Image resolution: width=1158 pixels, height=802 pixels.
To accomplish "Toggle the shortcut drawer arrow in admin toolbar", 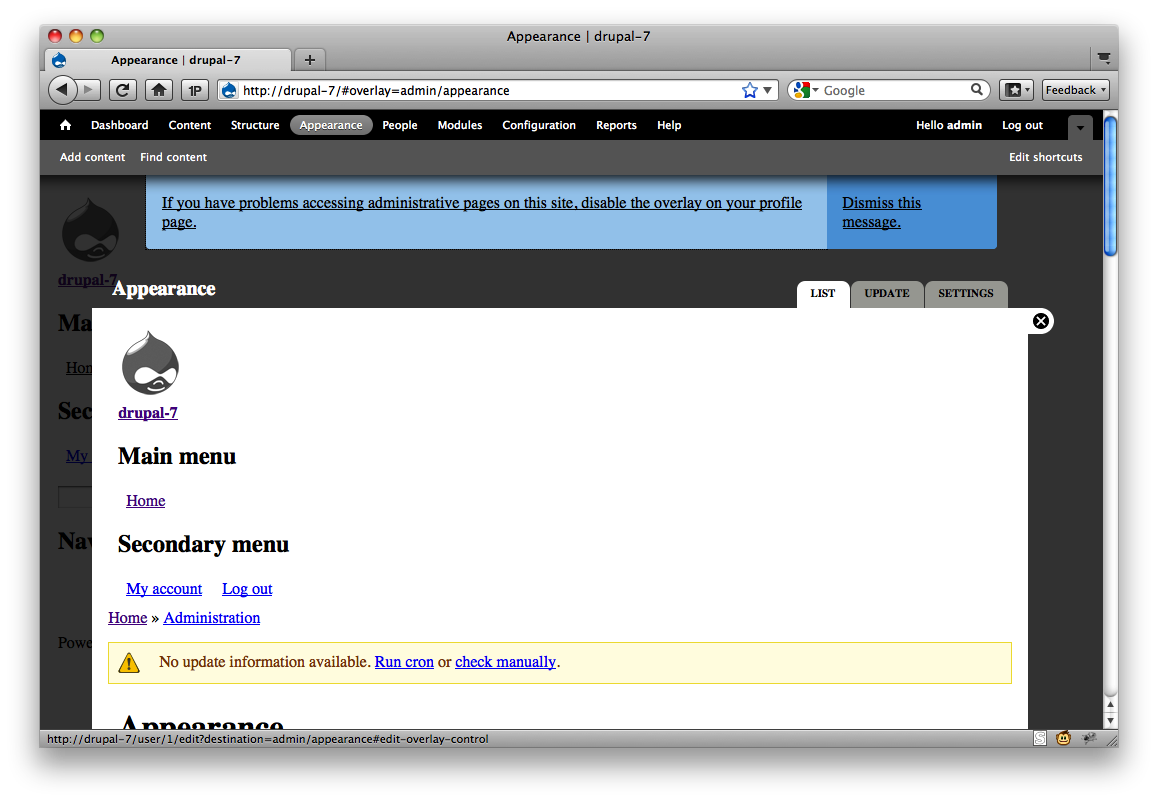I will pos(1080,128).
